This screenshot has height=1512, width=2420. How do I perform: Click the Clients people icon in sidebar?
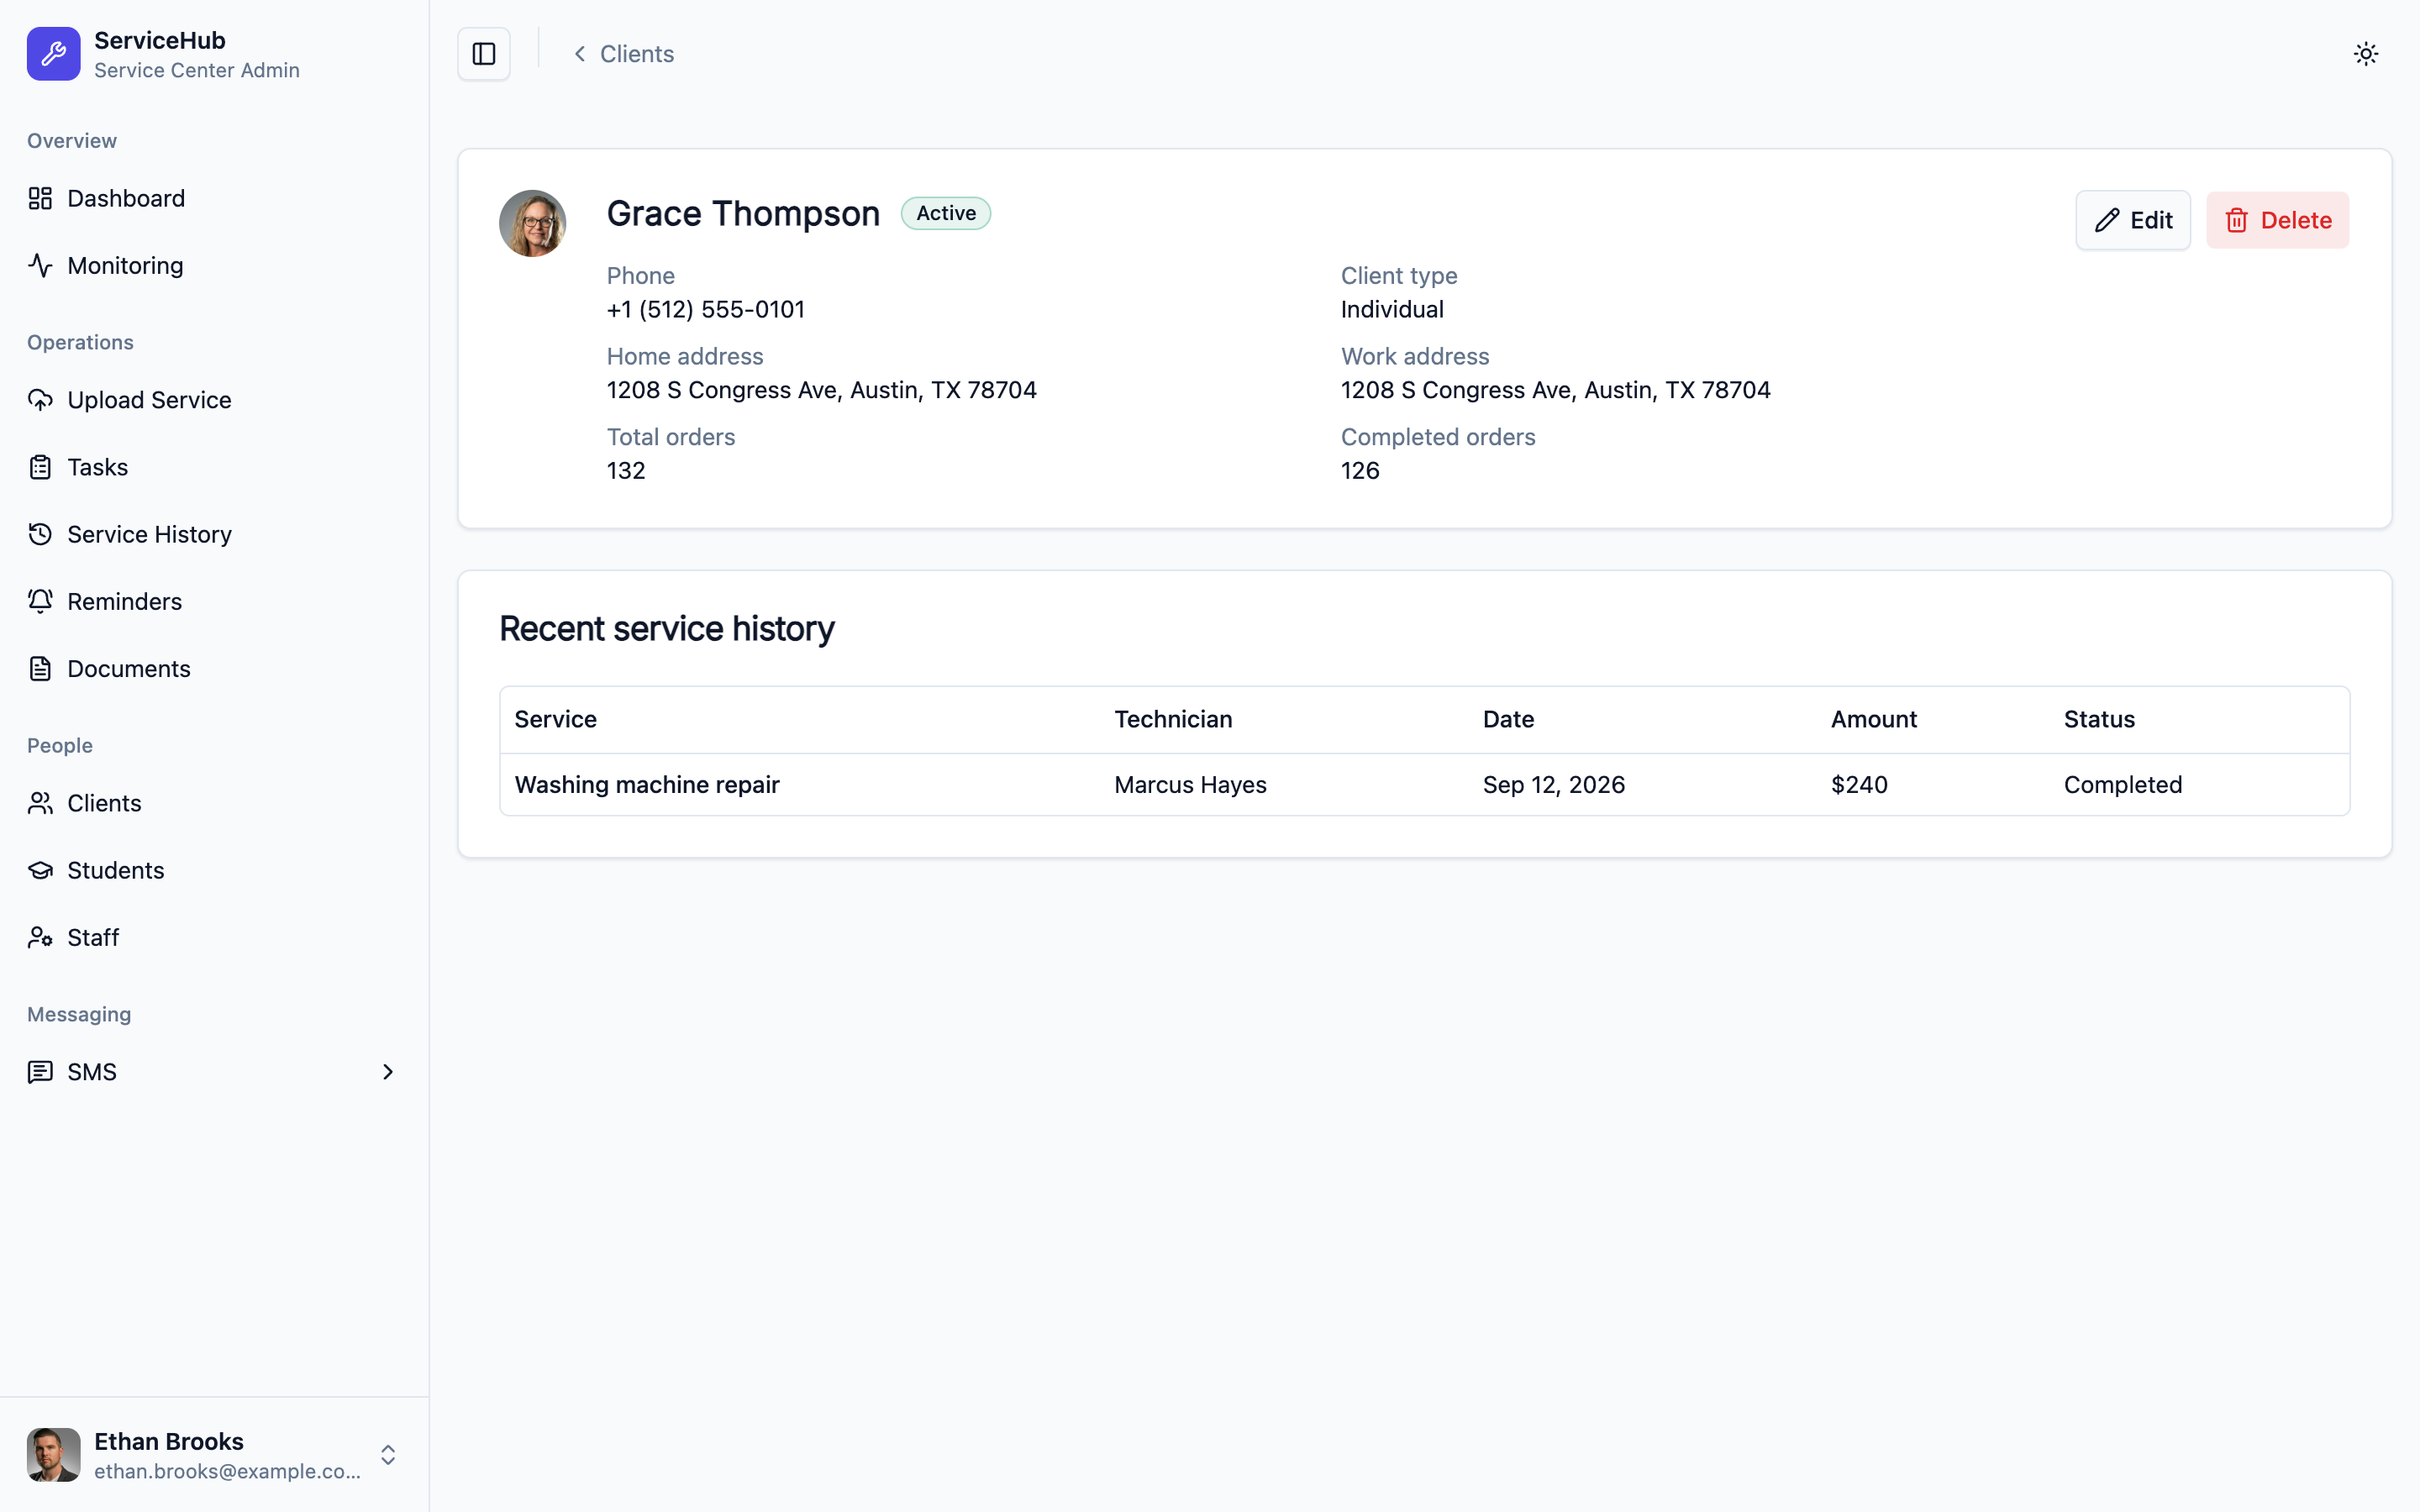tap(40, 803)
